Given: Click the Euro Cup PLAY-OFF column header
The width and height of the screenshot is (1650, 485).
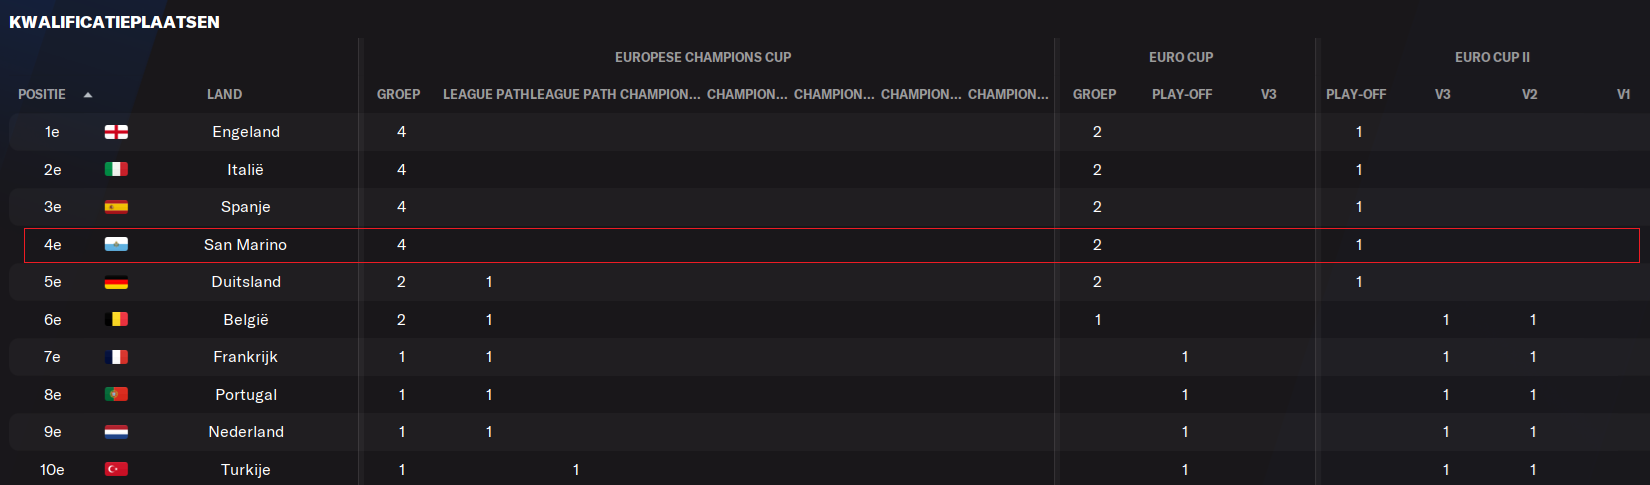Looking at the screenshot, I should (x=1182, y=94).
